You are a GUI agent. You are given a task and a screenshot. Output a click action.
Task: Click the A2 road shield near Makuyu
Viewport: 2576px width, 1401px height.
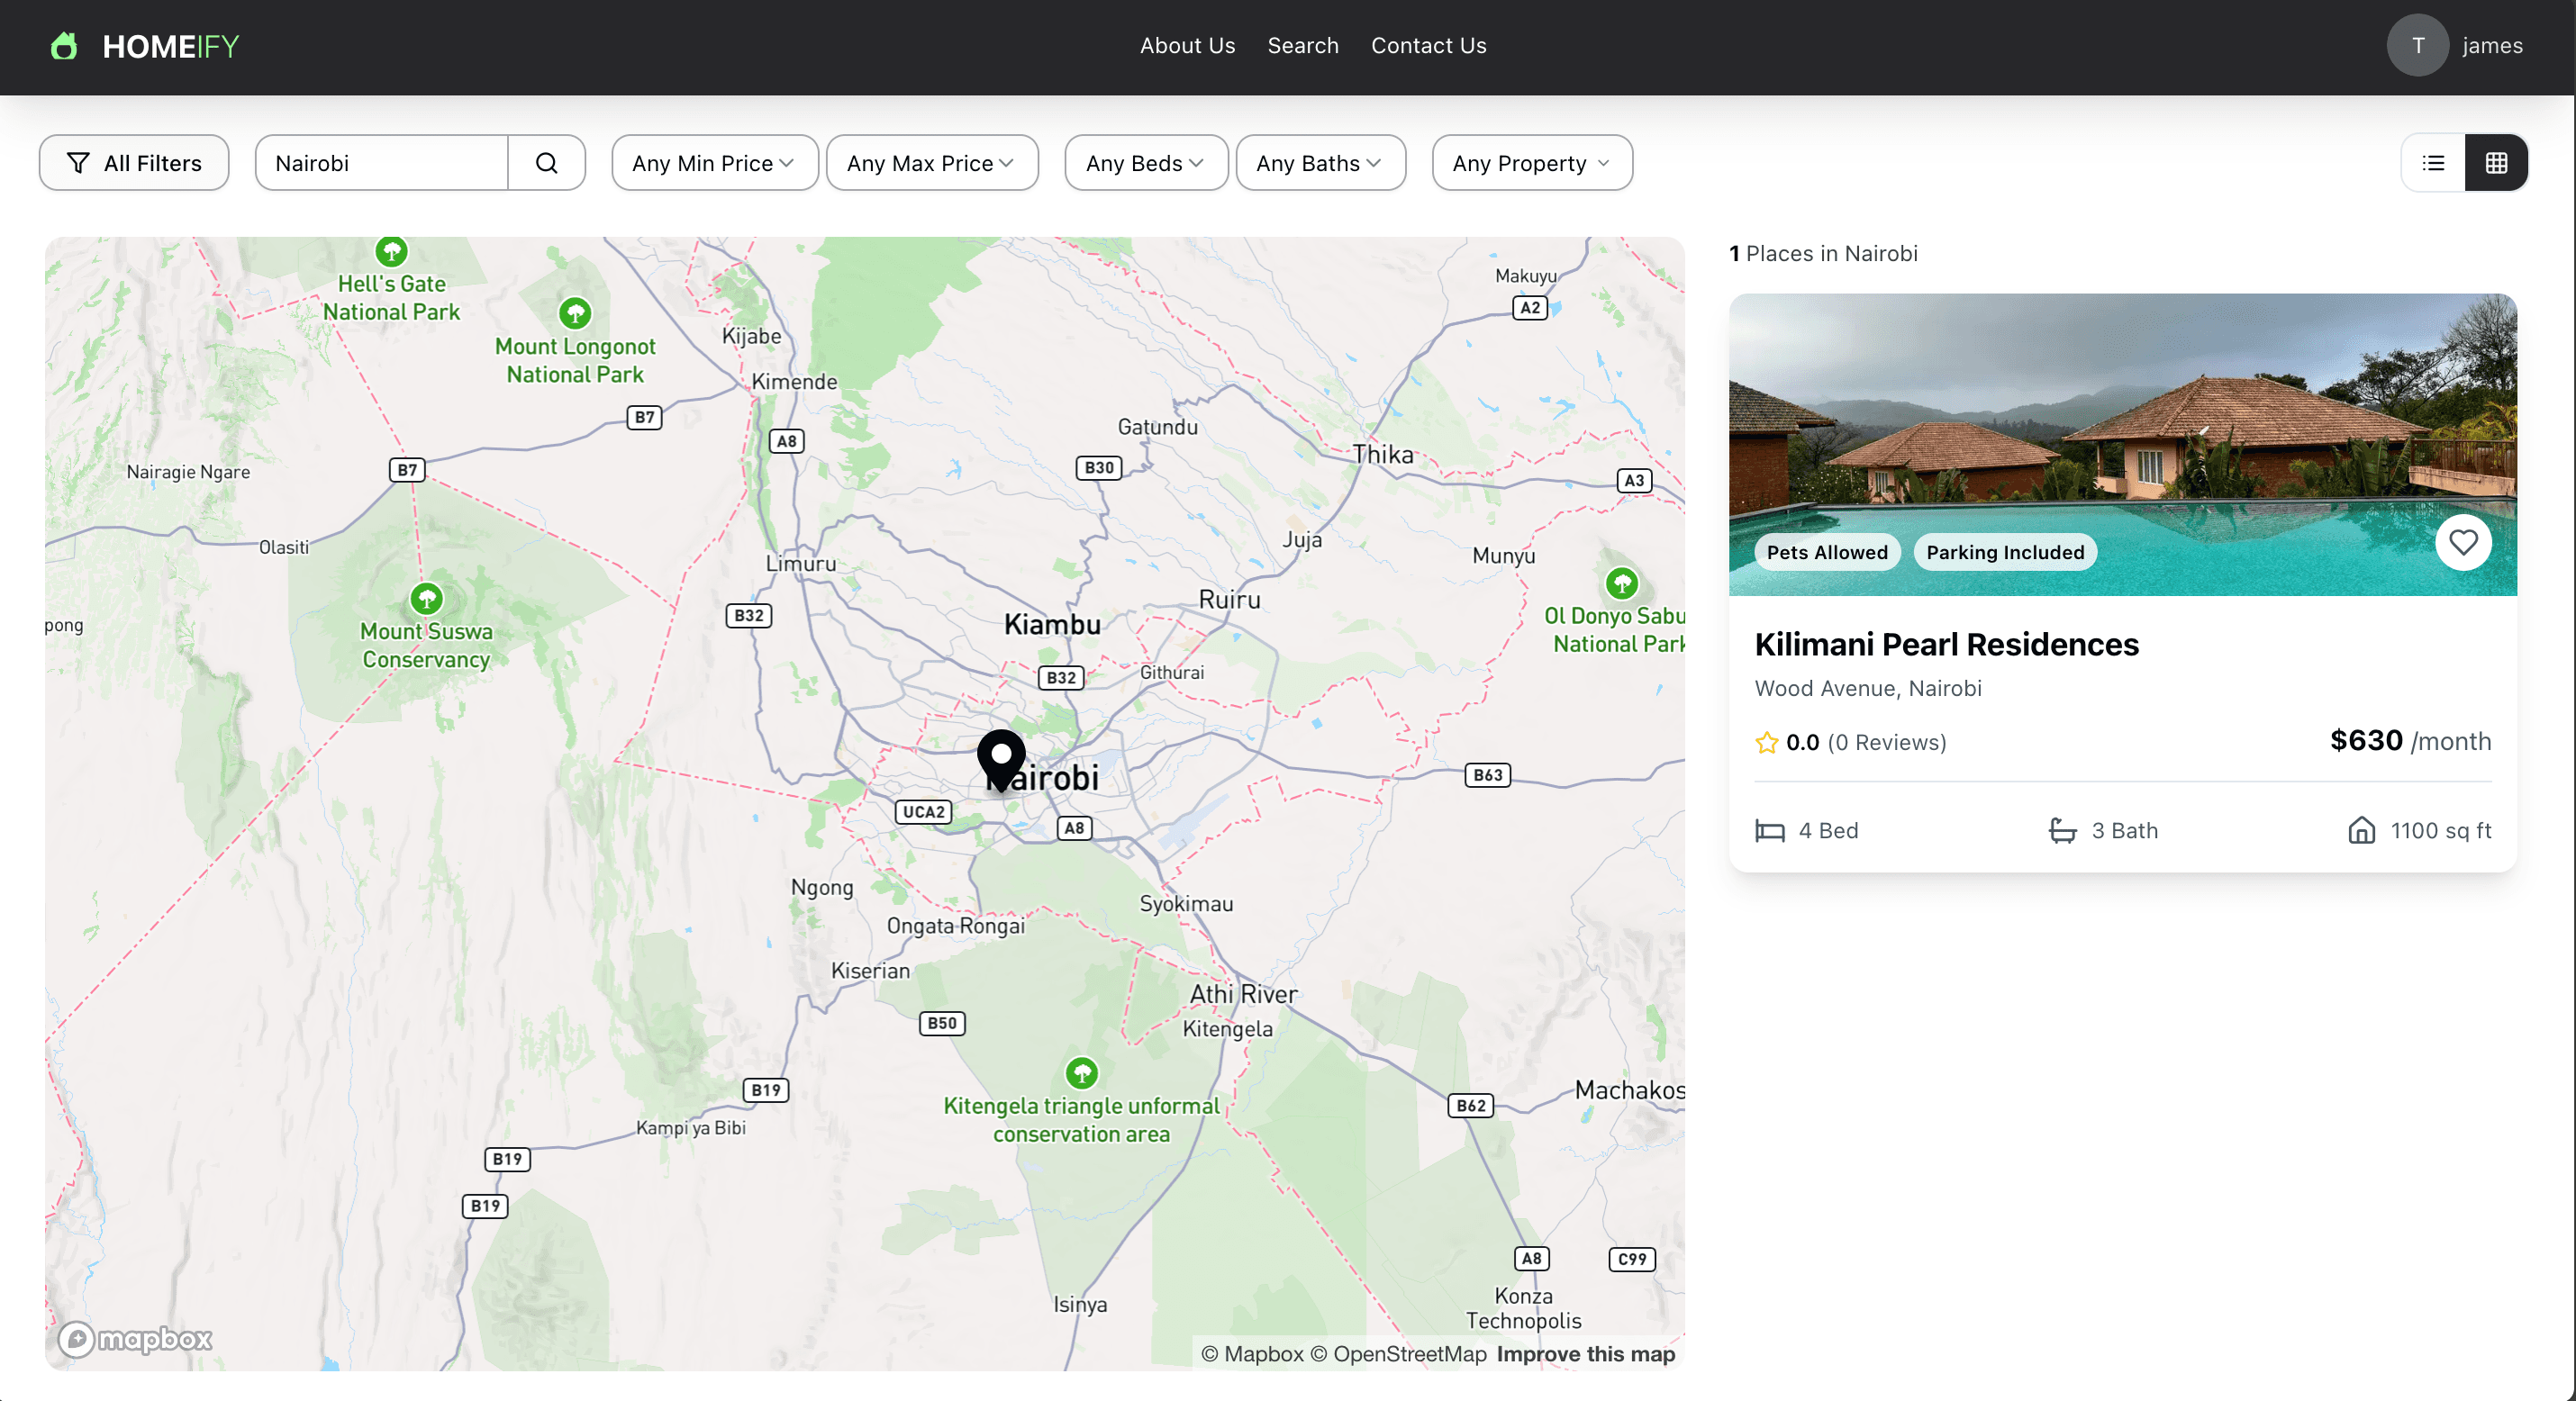coord(1529,308)
